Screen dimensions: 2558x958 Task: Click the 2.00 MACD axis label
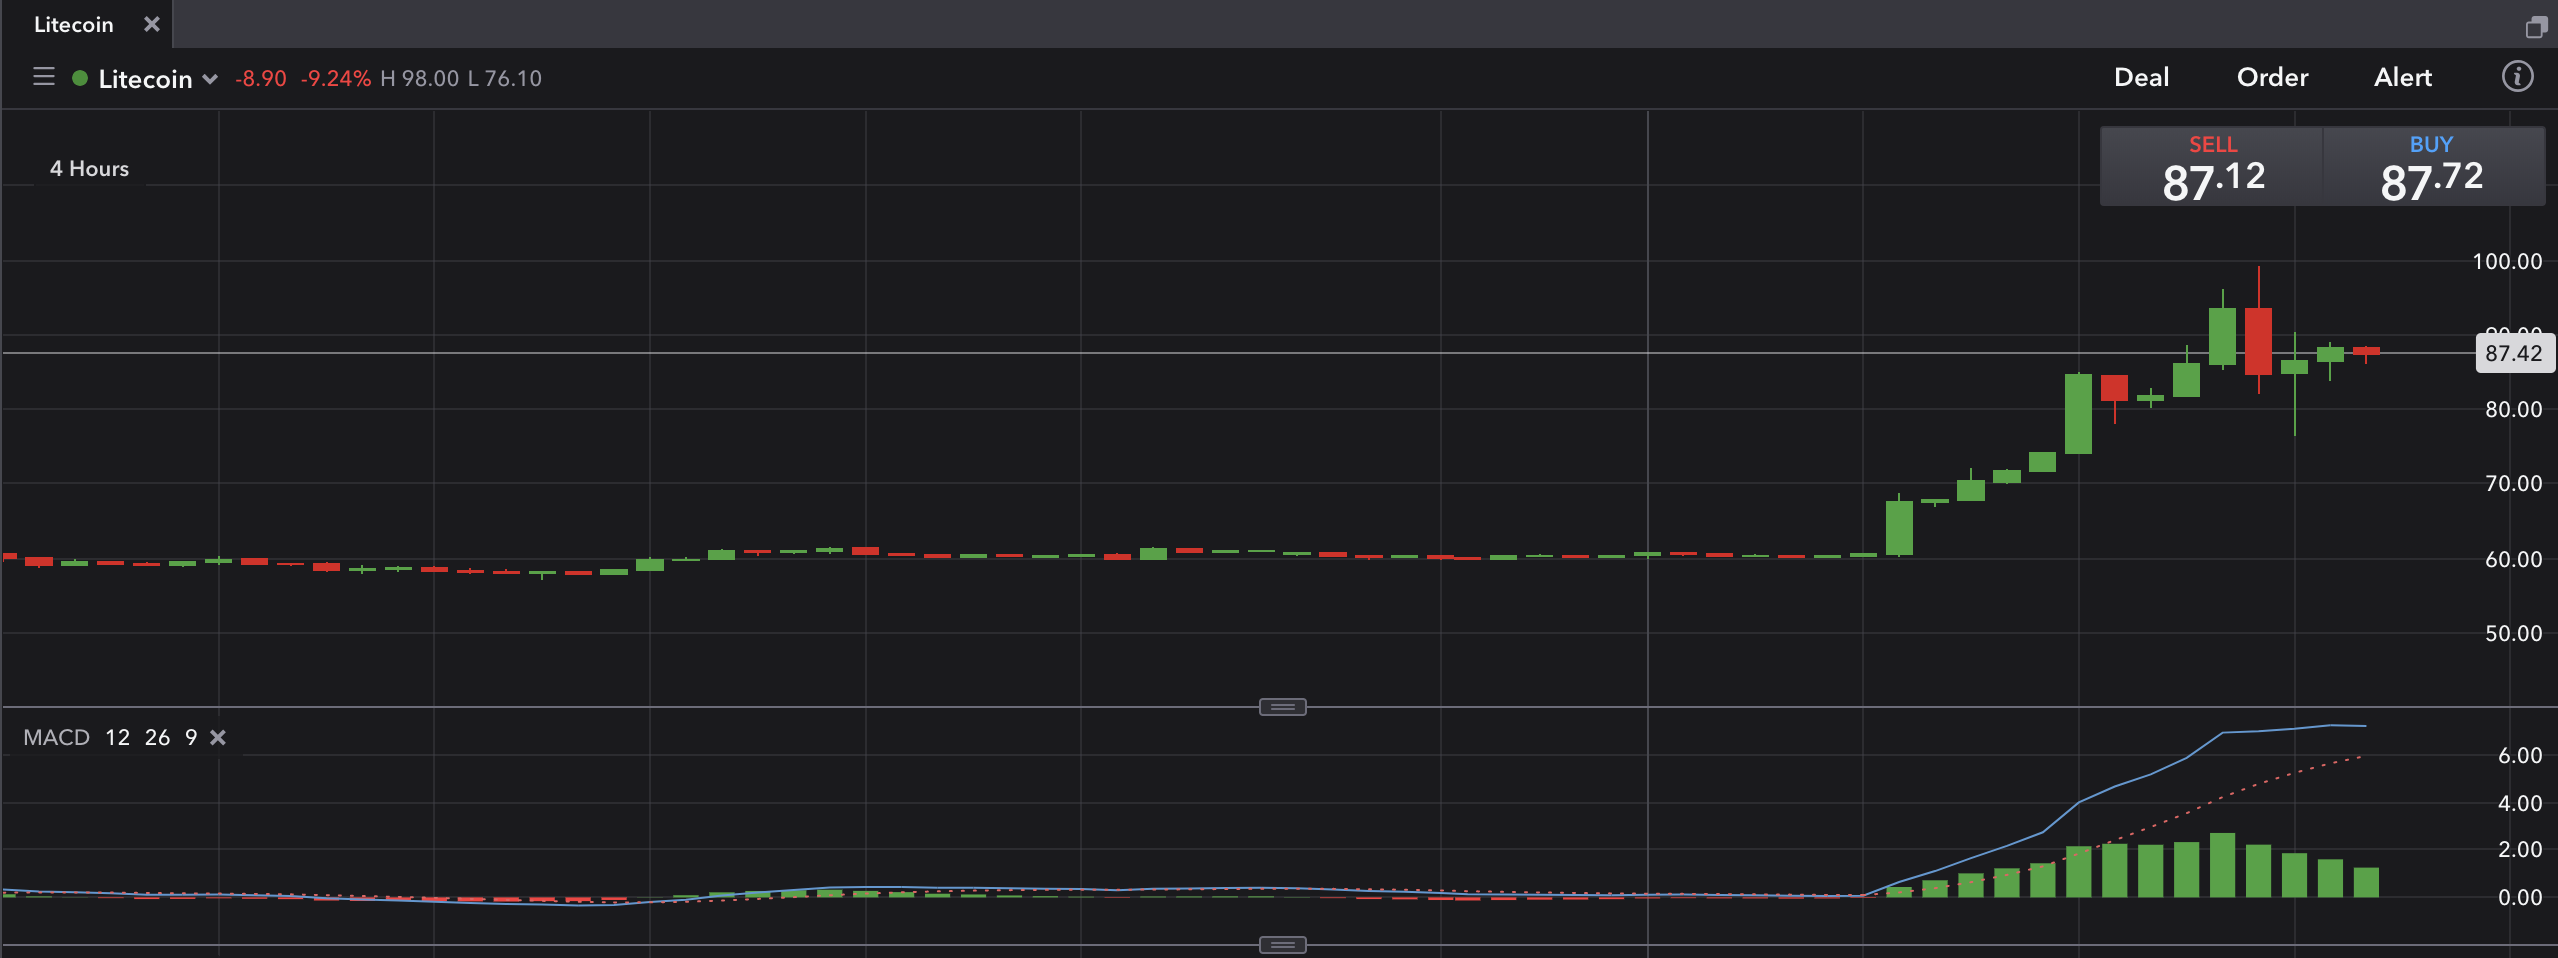[x=2520, y=850]
